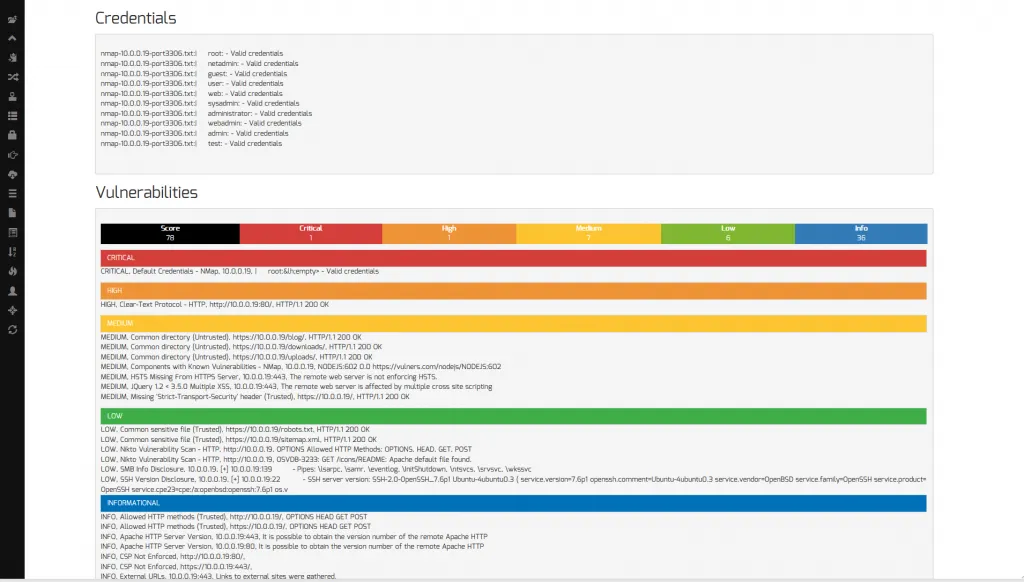Open the folder icon atop the sidebar
This screenshot has width=1024, height=582.
click(x=12, y=20)
